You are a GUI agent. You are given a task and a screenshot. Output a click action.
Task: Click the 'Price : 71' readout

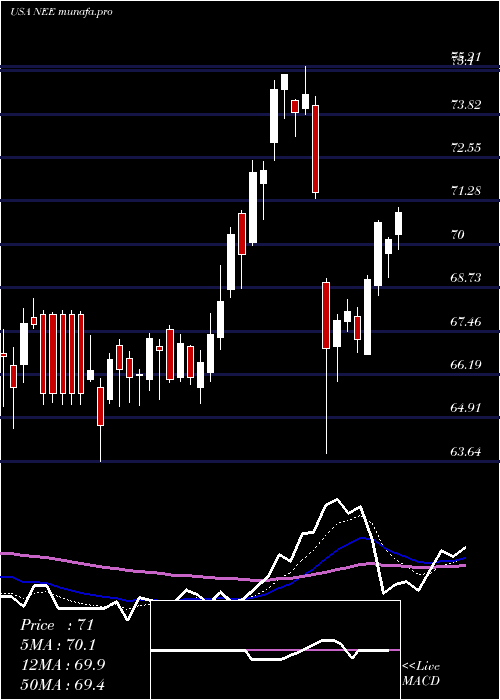[57, 625]
